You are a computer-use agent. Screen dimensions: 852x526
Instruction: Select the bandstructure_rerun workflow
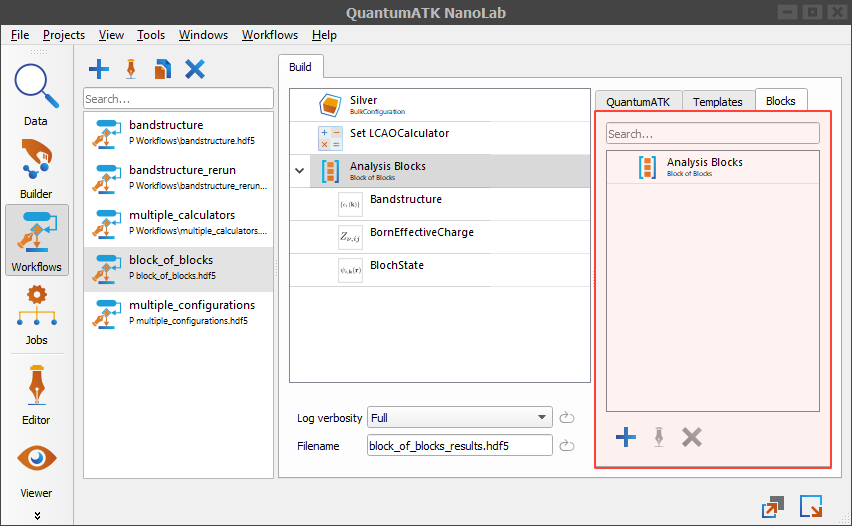(178, 179)
